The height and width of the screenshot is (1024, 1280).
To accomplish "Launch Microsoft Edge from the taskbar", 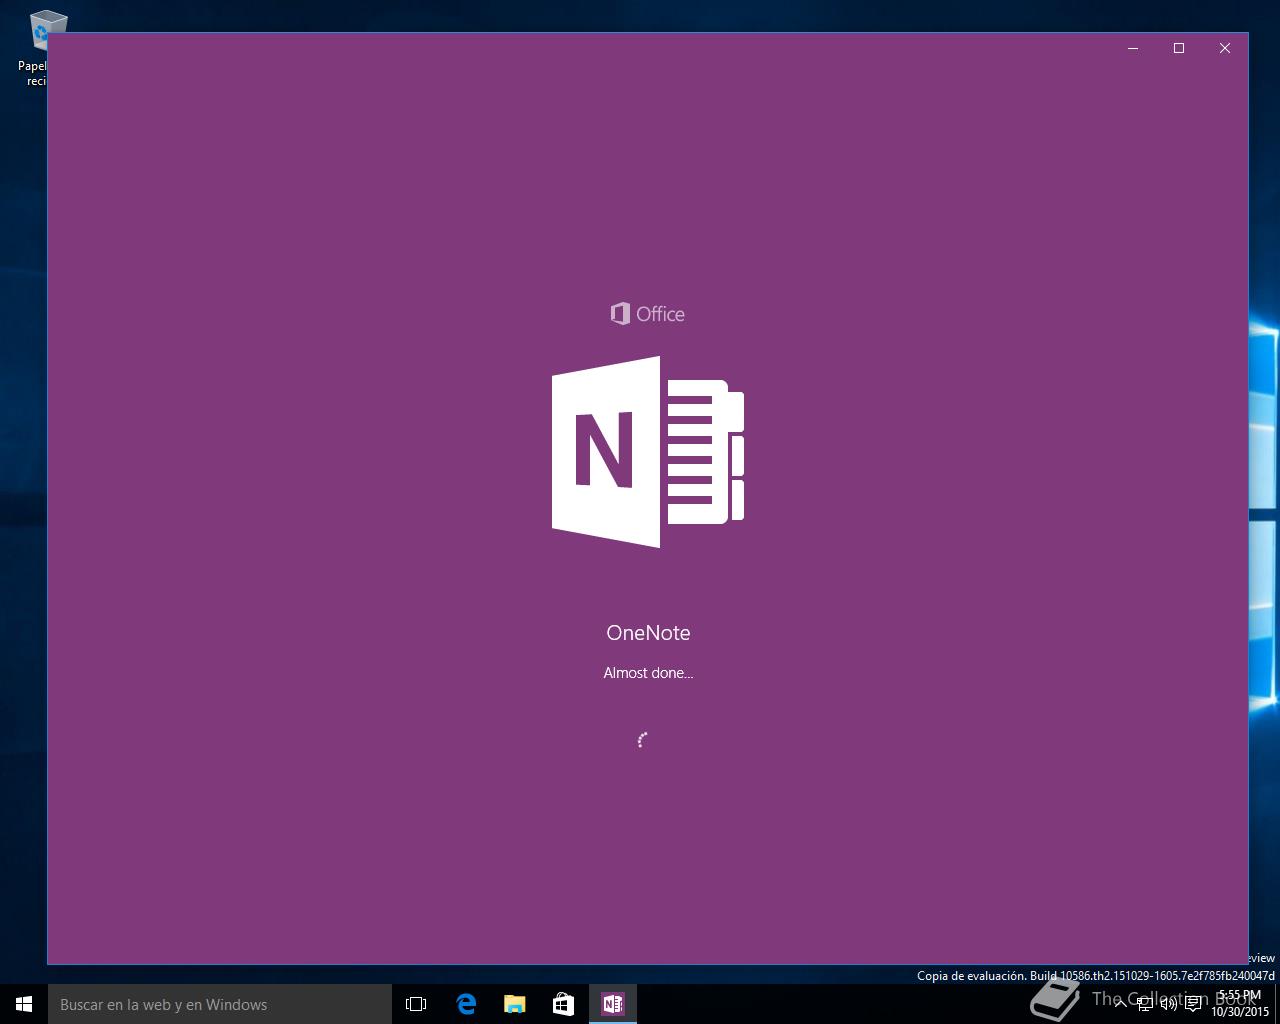I will (466, 1004).
